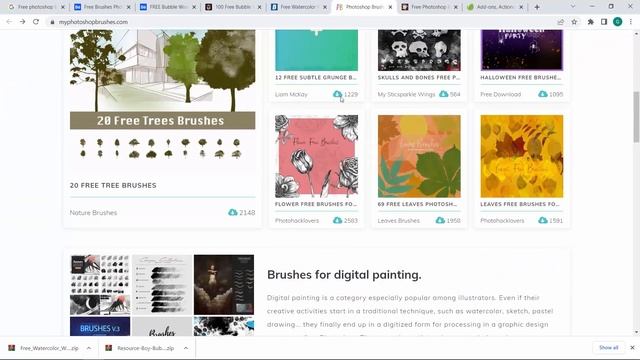The width and height of the screenshot is (640, 360).
Task: Open the skulls and bones thumbnail
Action: (419, 50)
